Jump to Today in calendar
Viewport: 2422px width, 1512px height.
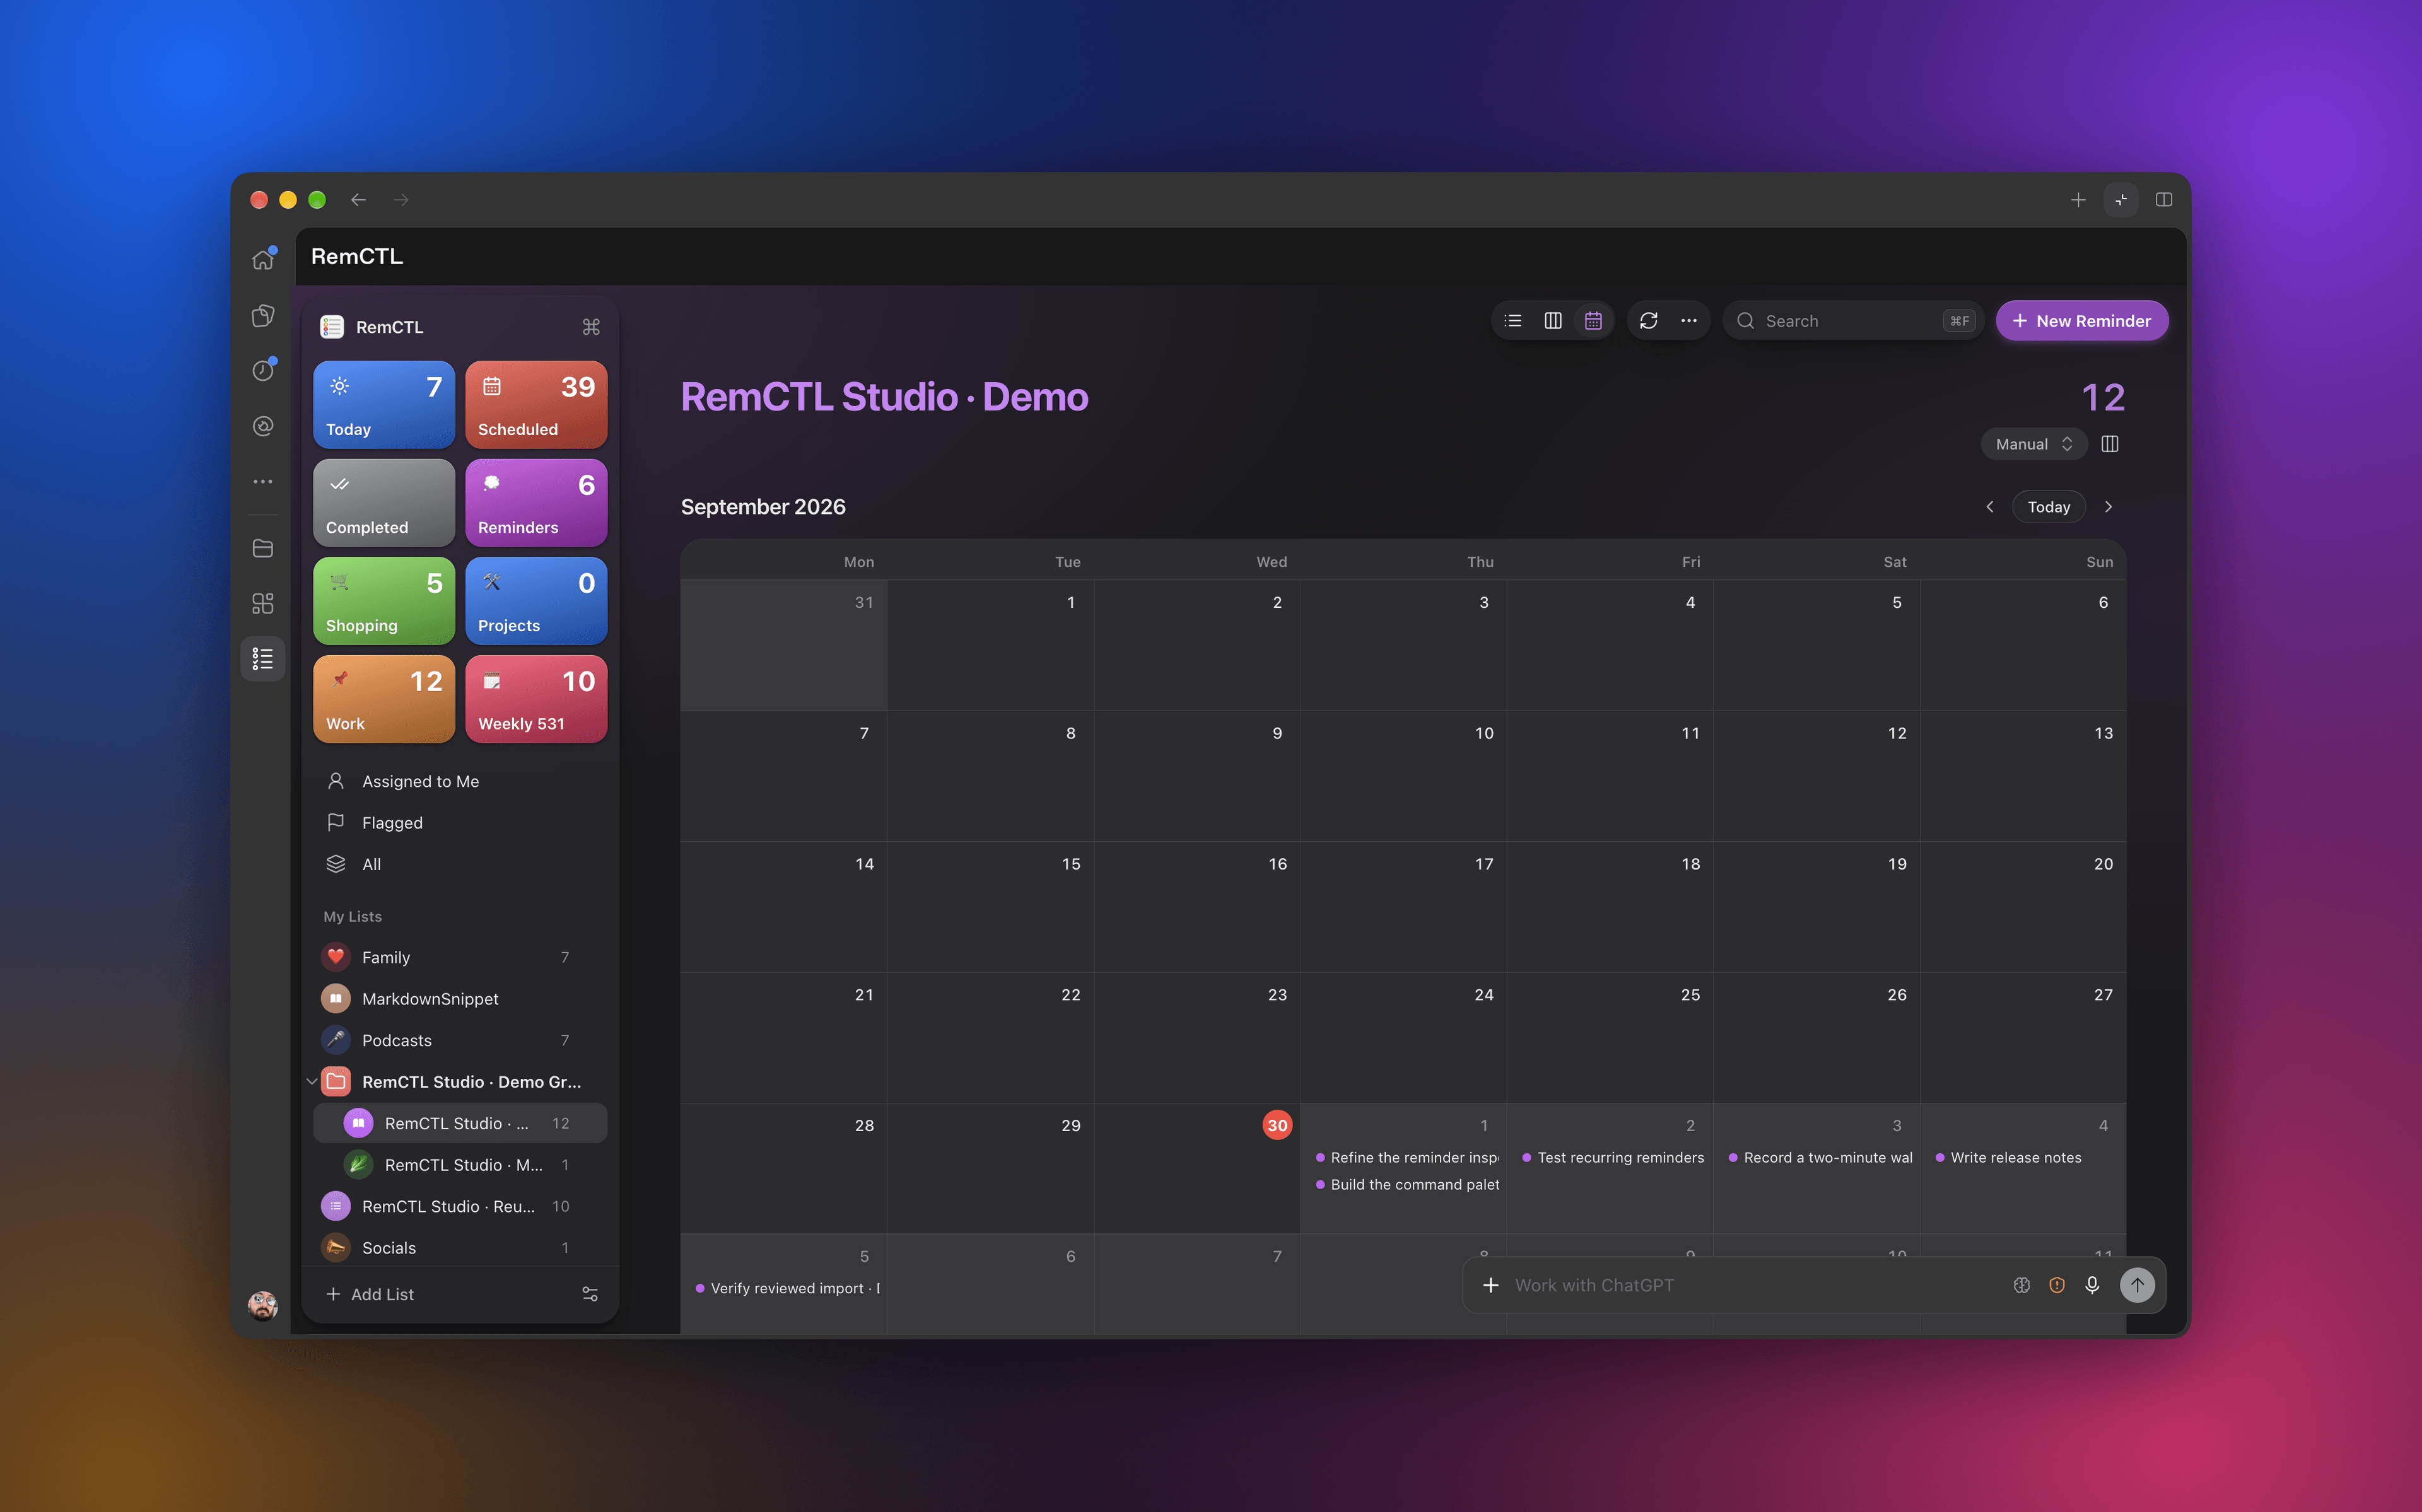(x=2049, y=507)
